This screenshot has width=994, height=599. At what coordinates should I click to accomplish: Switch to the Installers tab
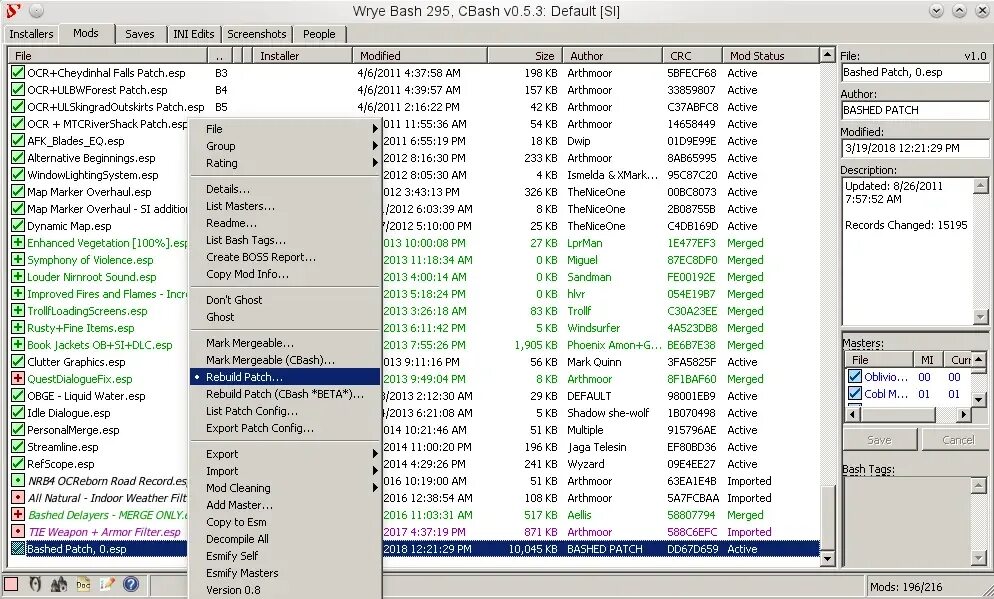pos(31,34)
